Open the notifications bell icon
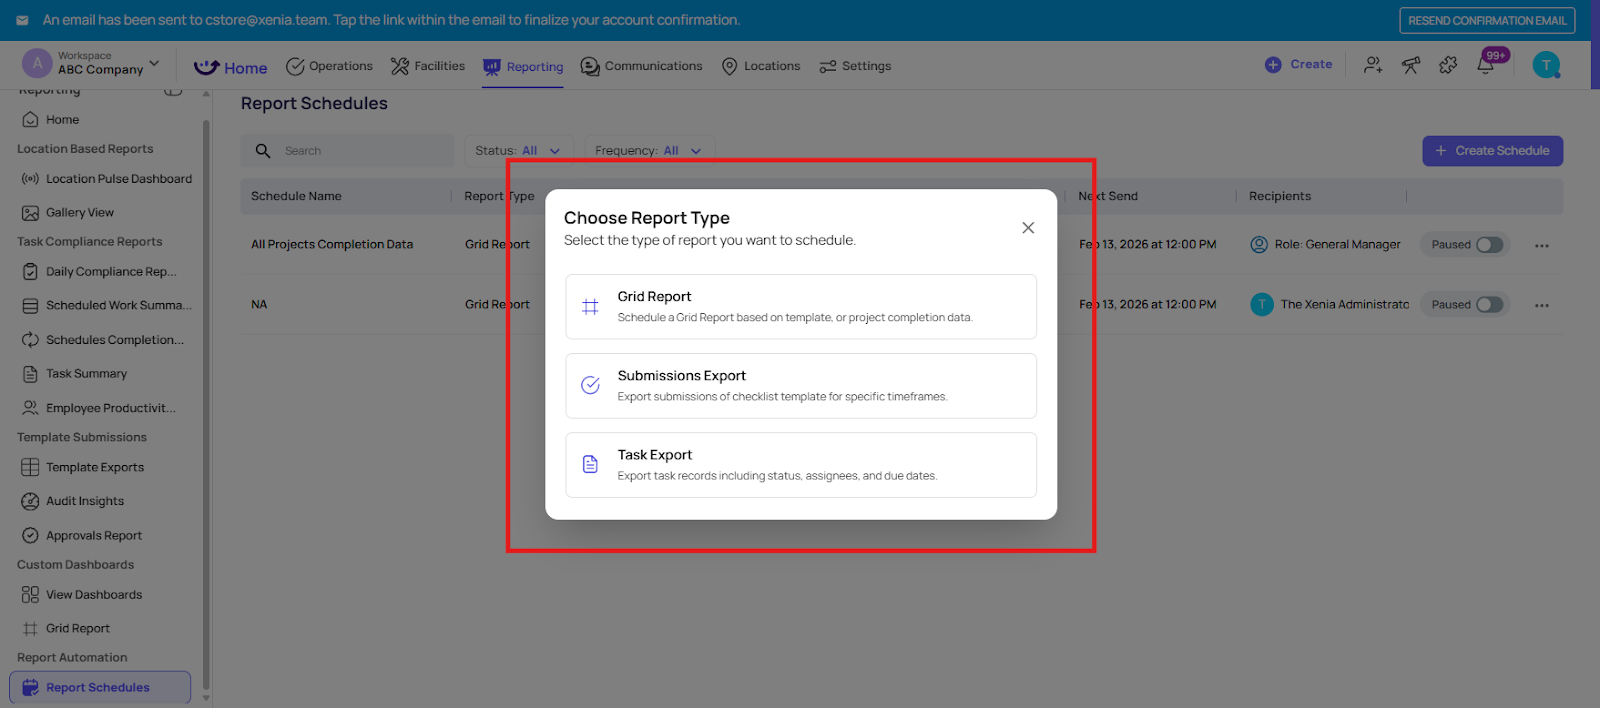The height and width of the screenshot is (708, 1600). pos(1486,66)
